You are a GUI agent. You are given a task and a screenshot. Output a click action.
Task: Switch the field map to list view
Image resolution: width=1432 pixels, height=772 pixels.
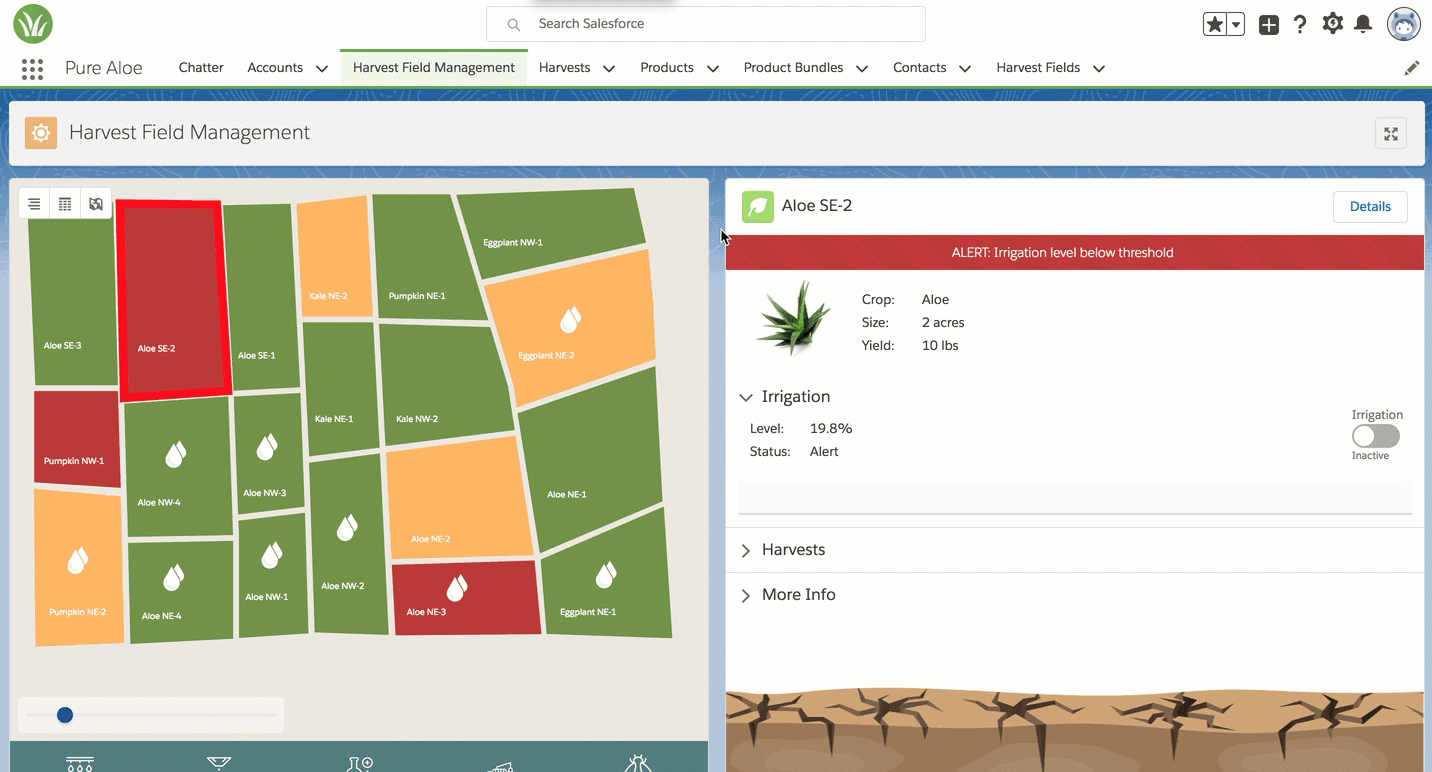tap(34, 204)
